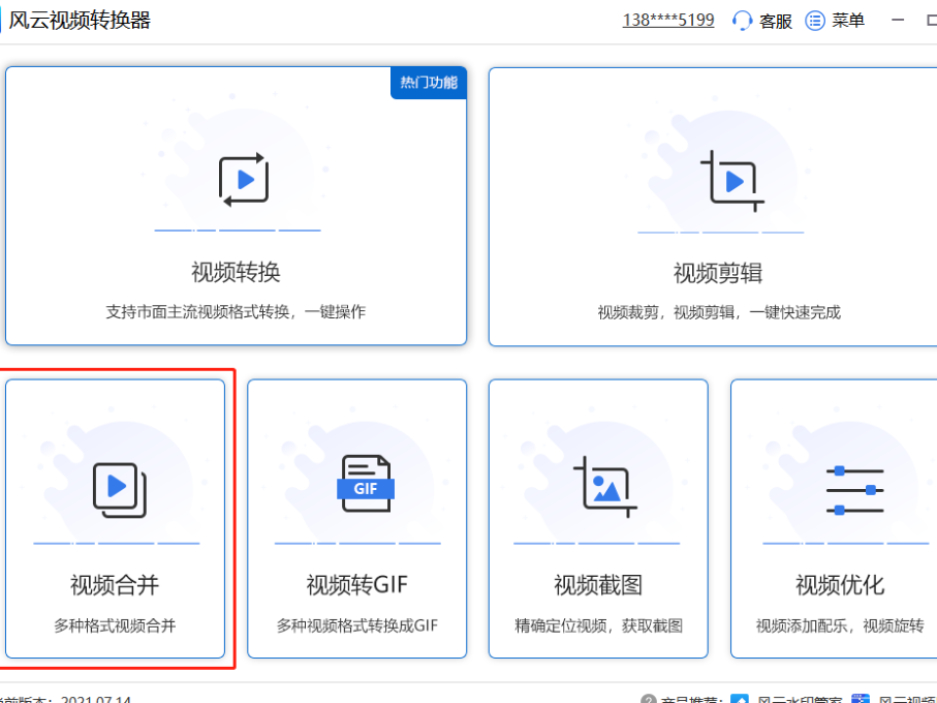The width and height of the screenshot is (937, 703).
Task: Click the 风云视频转换器 app title
Action: pos(79,20)
